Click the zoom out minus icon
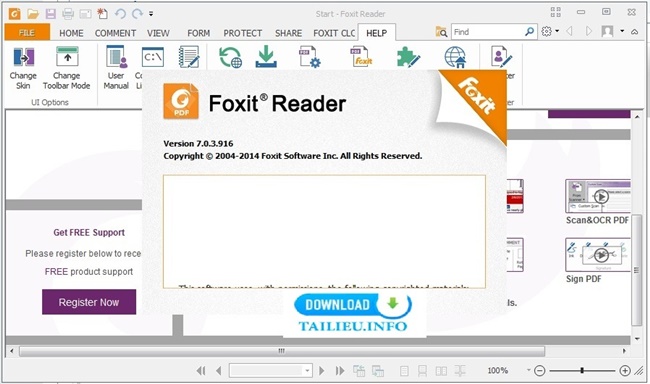The height and width of the screenshot is (384, 650). point(540,370)
